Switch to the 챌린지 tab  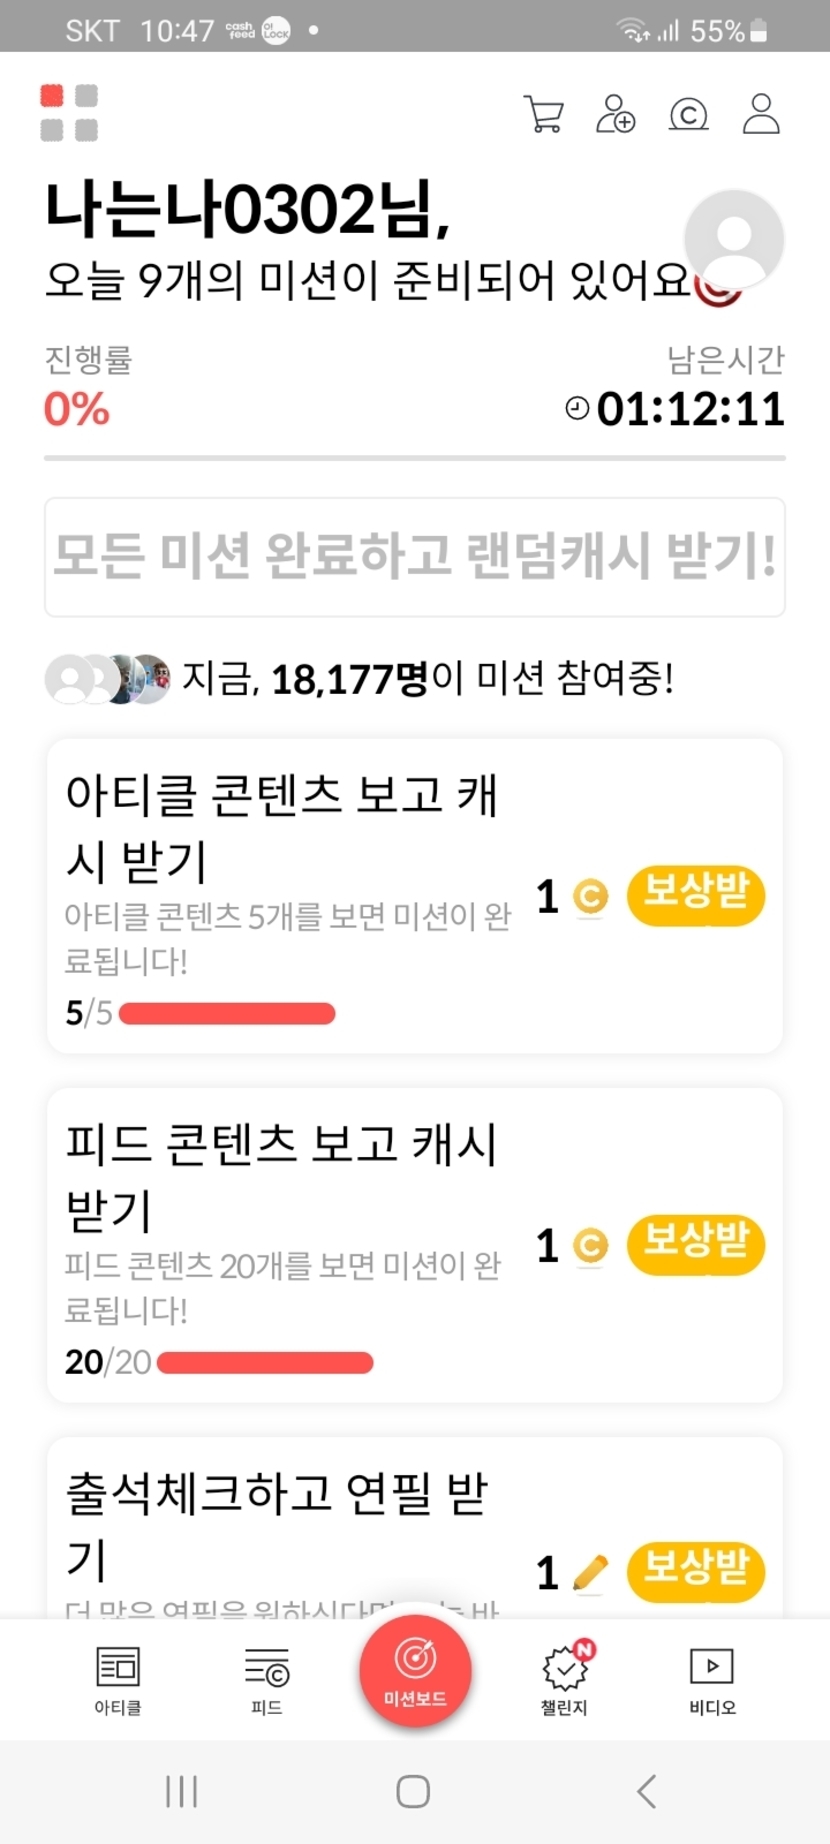pos(565,1681)
